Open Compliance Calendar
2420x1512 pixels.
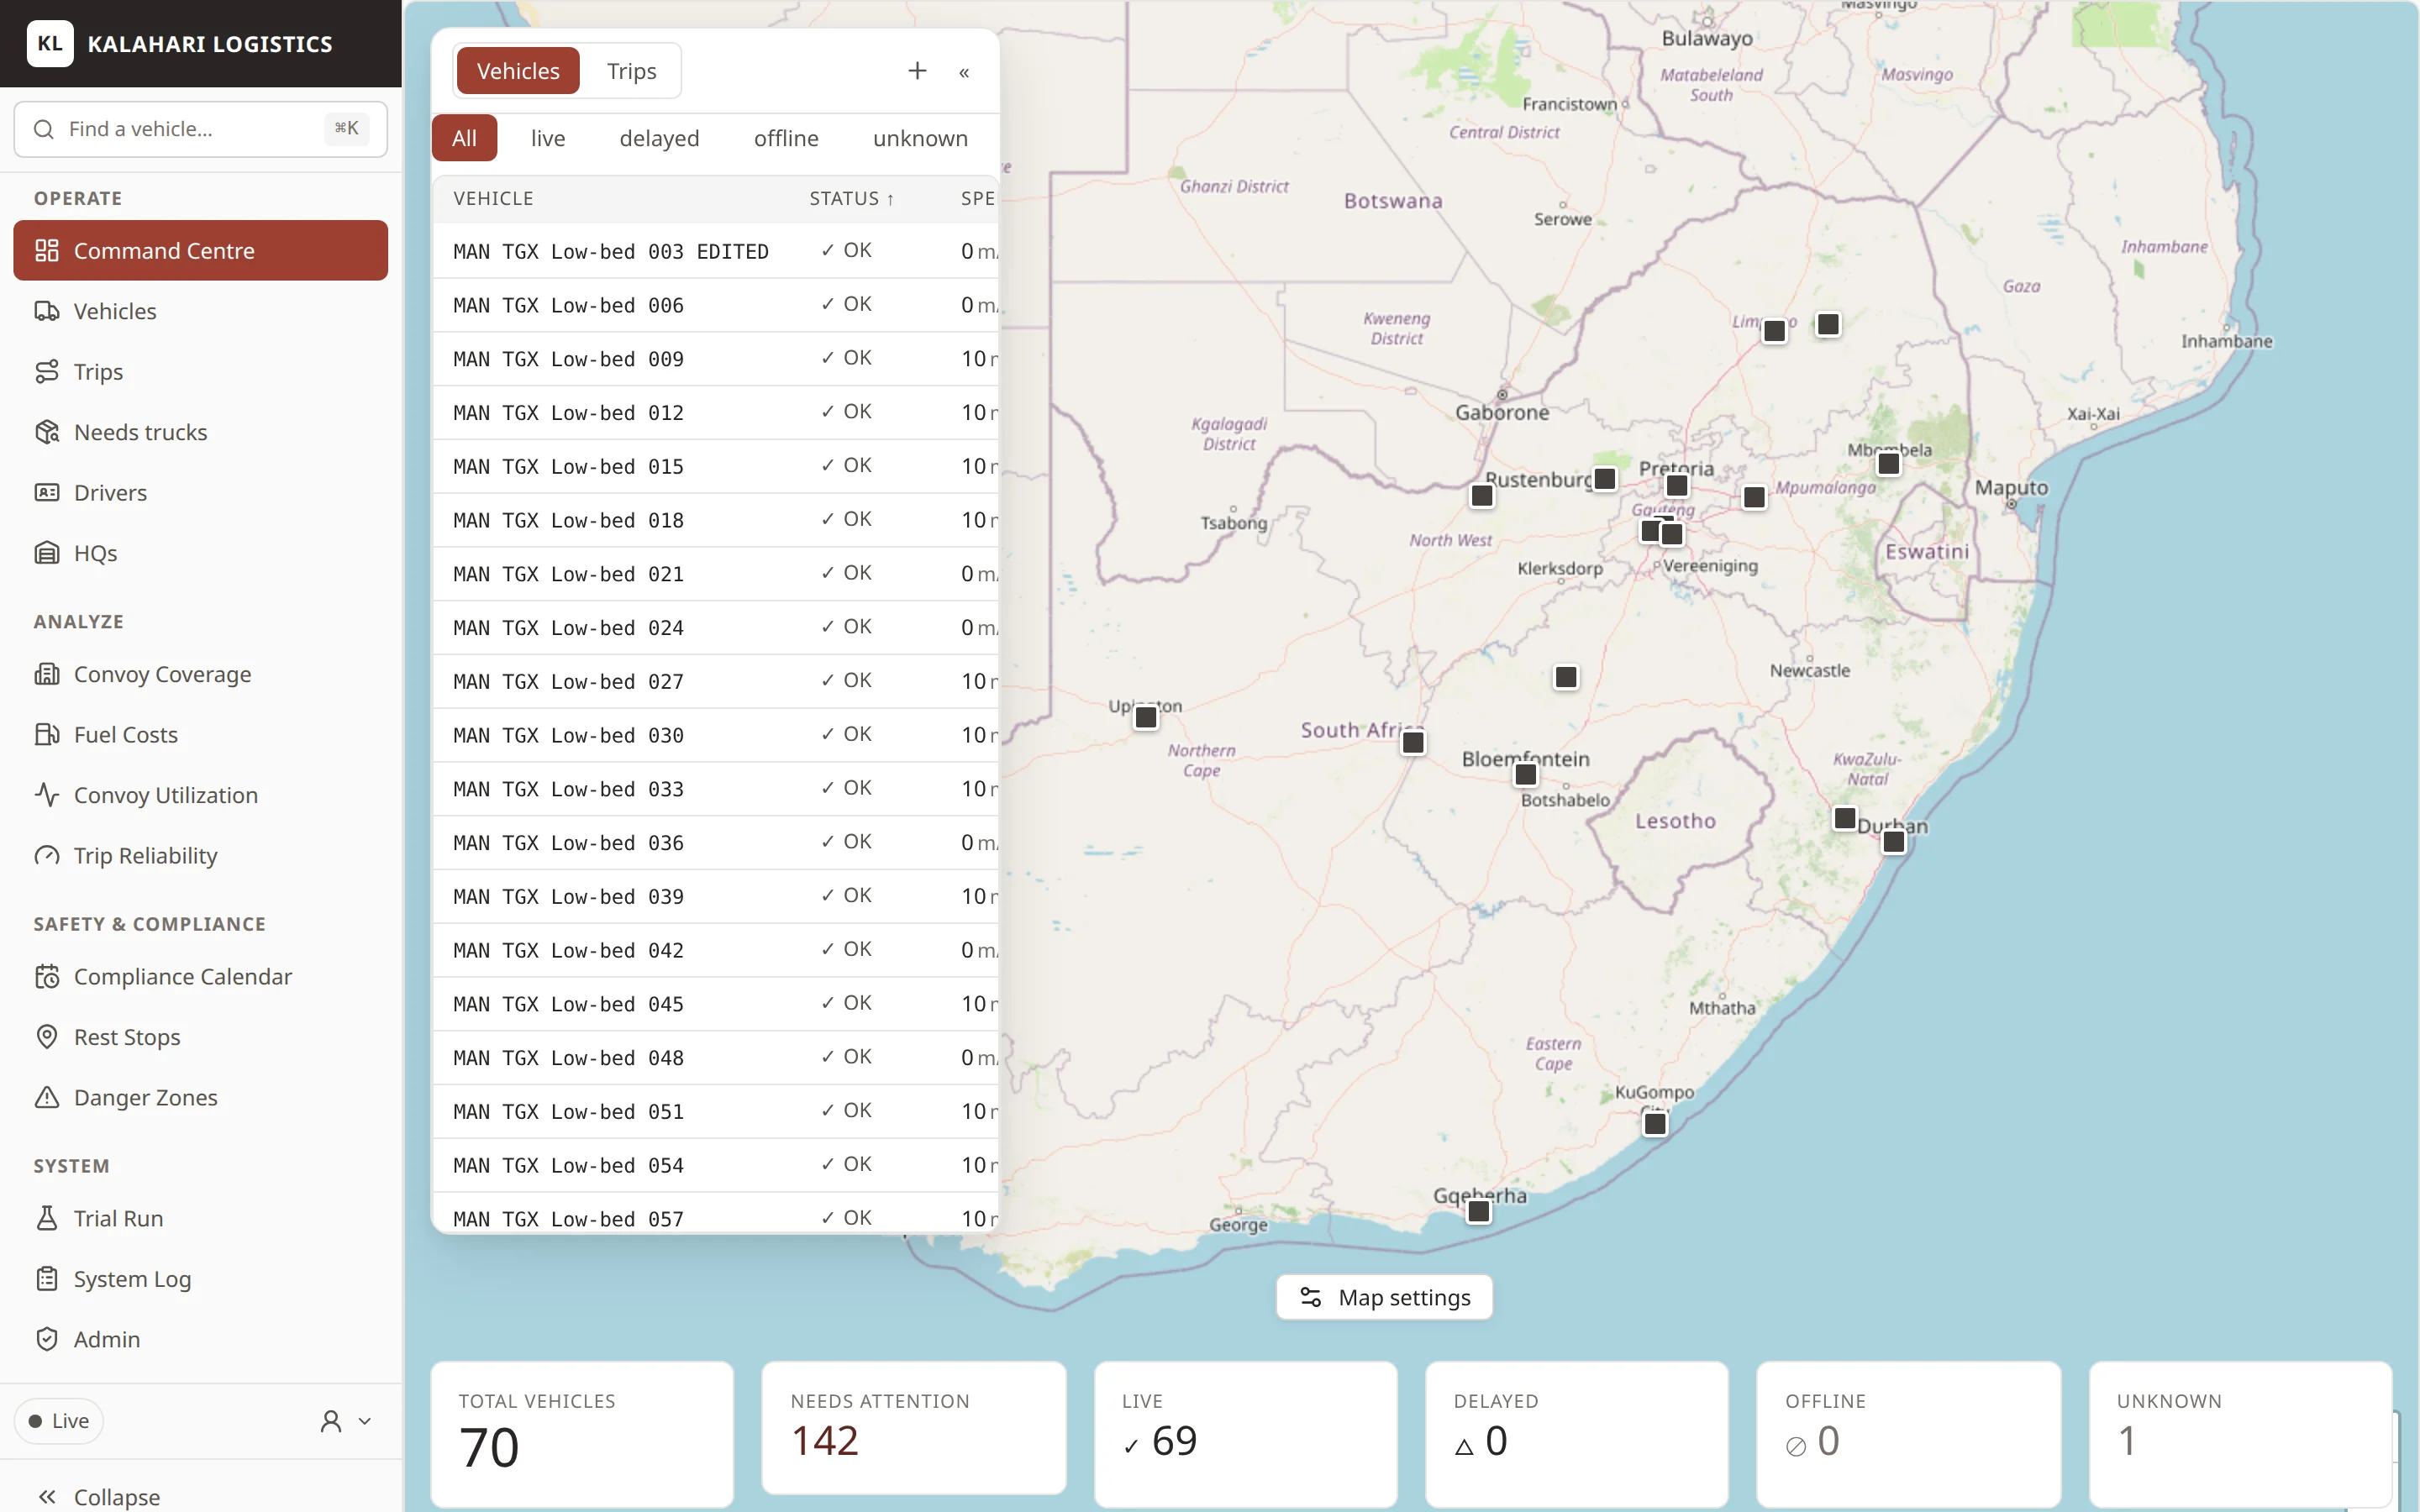pos(200,976)
